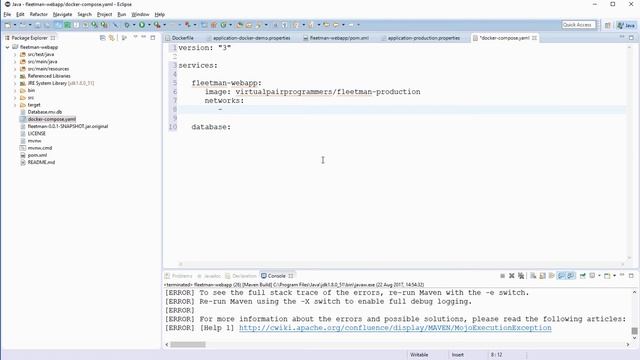Expand the target folder
Screen dimensions: 640x360
(15, 105)
